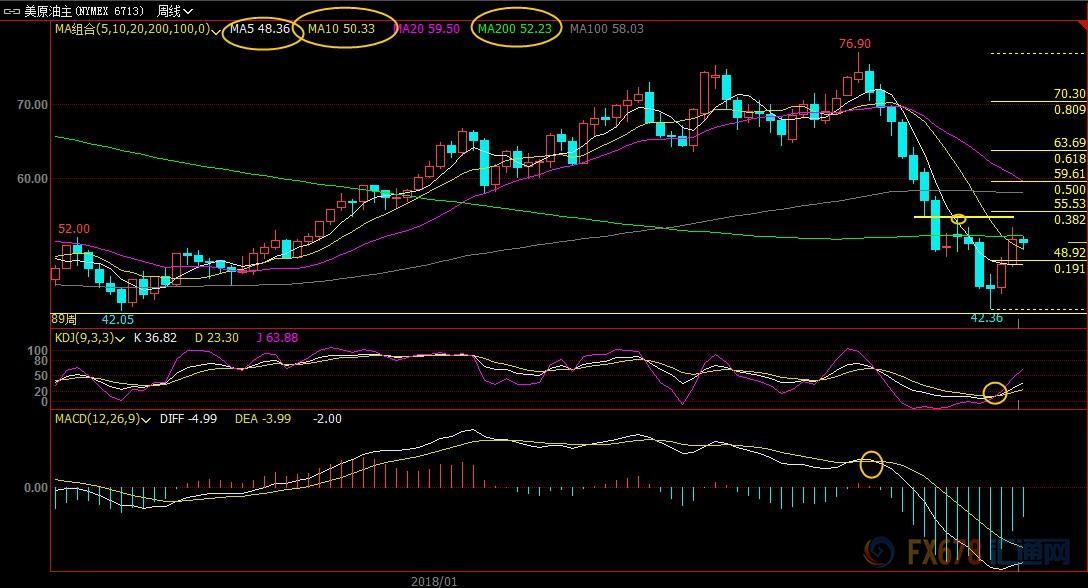Click the DIFF -4.99 reading
The width and height of the screenshot is (1088, 588).
(188, 419)
